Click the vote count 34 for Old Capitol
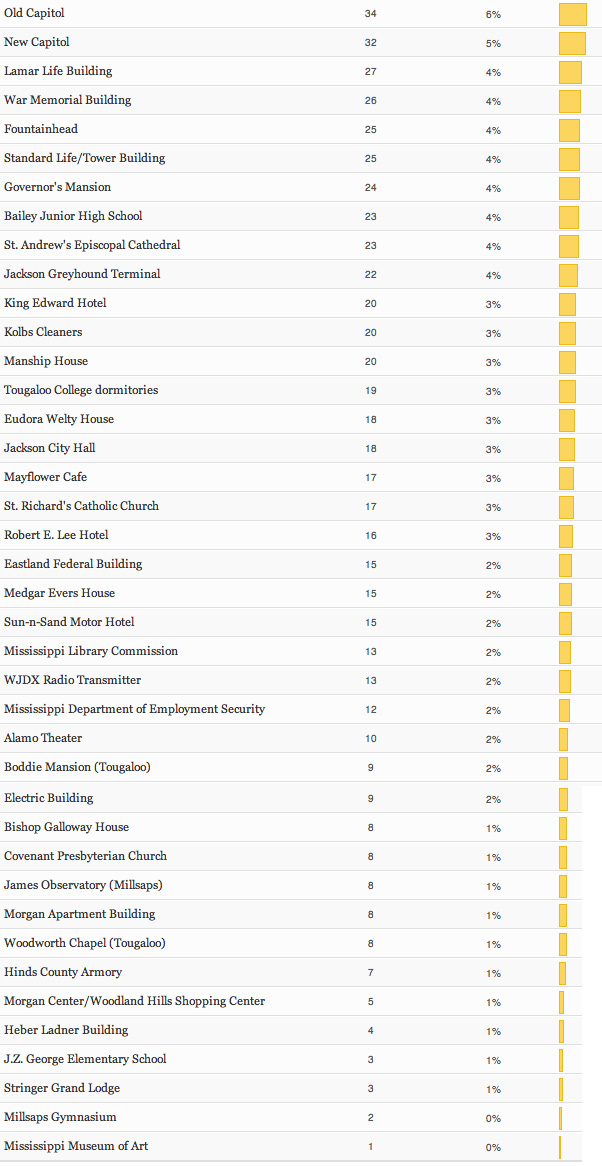The image size is (602, 1166). [x=371, y=14]
